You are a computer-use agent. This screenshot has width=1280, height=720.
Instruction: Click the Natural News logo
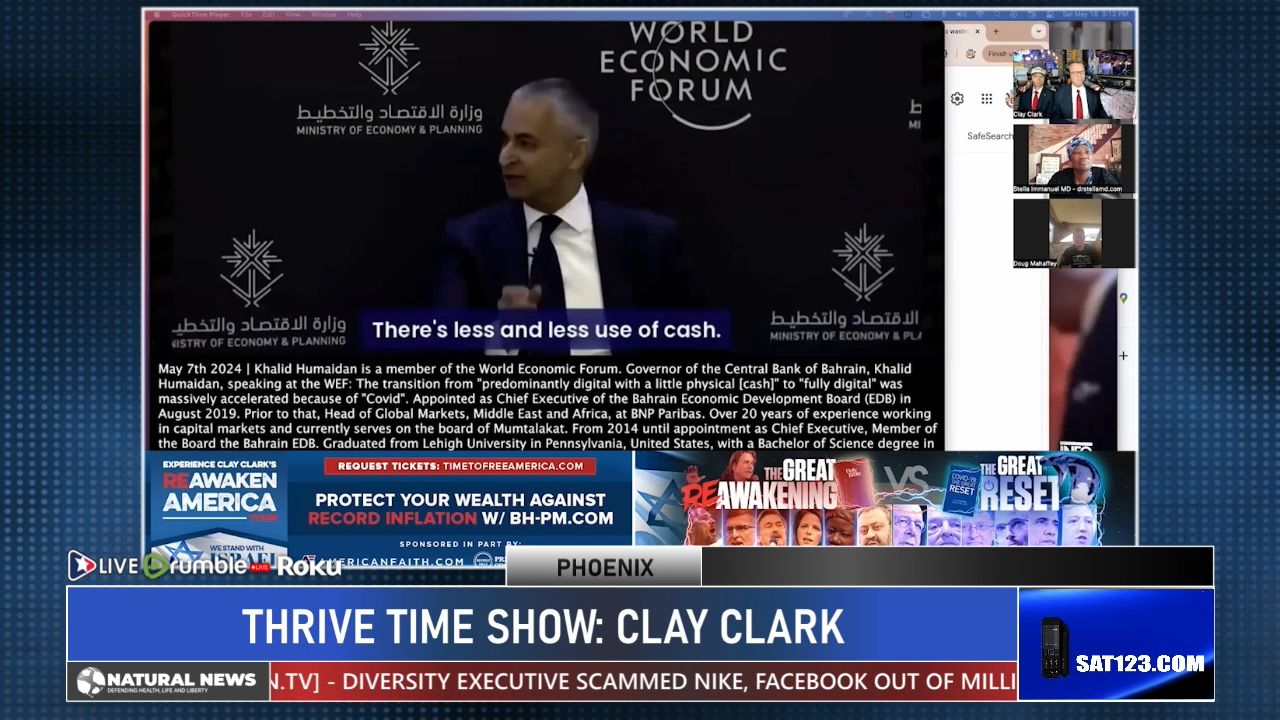167,681
